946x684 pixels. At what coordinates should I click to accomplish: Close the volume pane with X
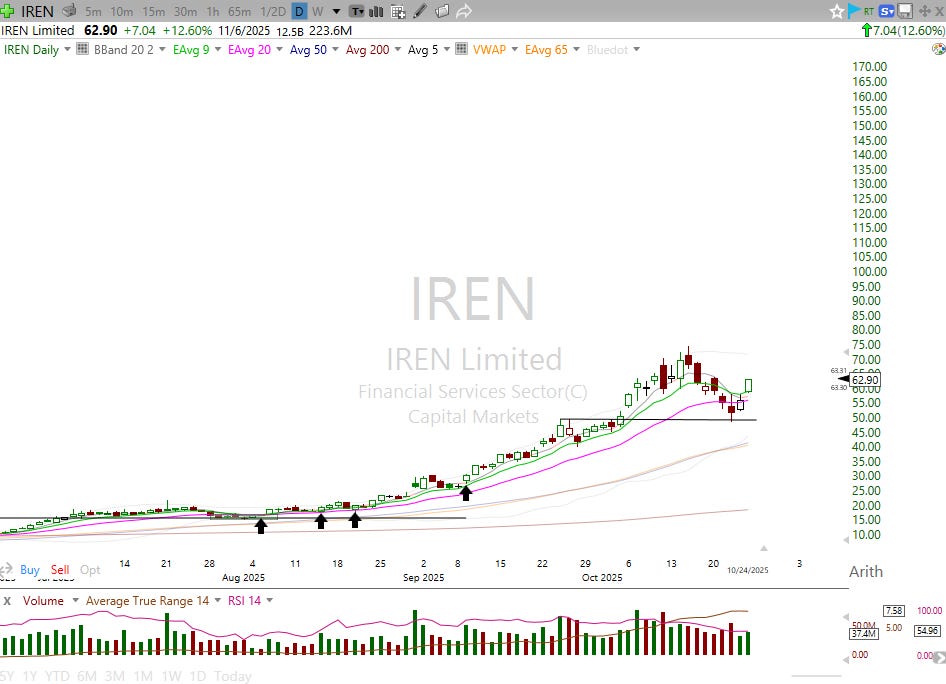coord(7,601)
